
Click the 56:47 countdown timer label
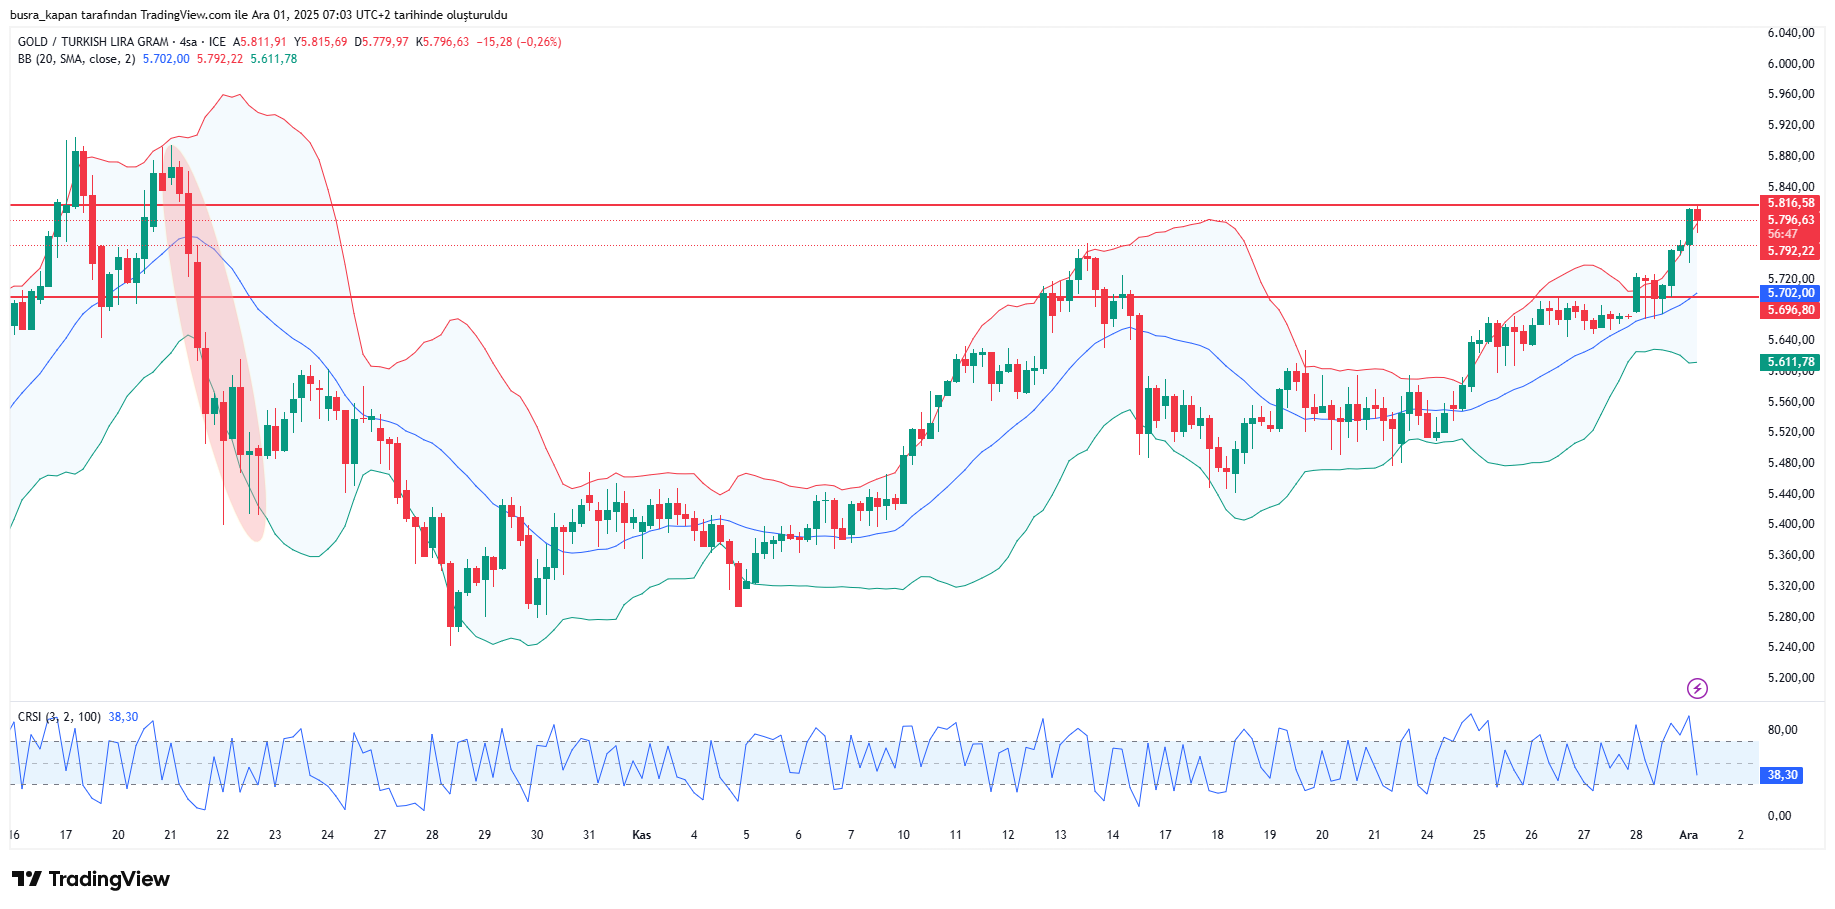pyautogui.click(x=1783, y=234)
